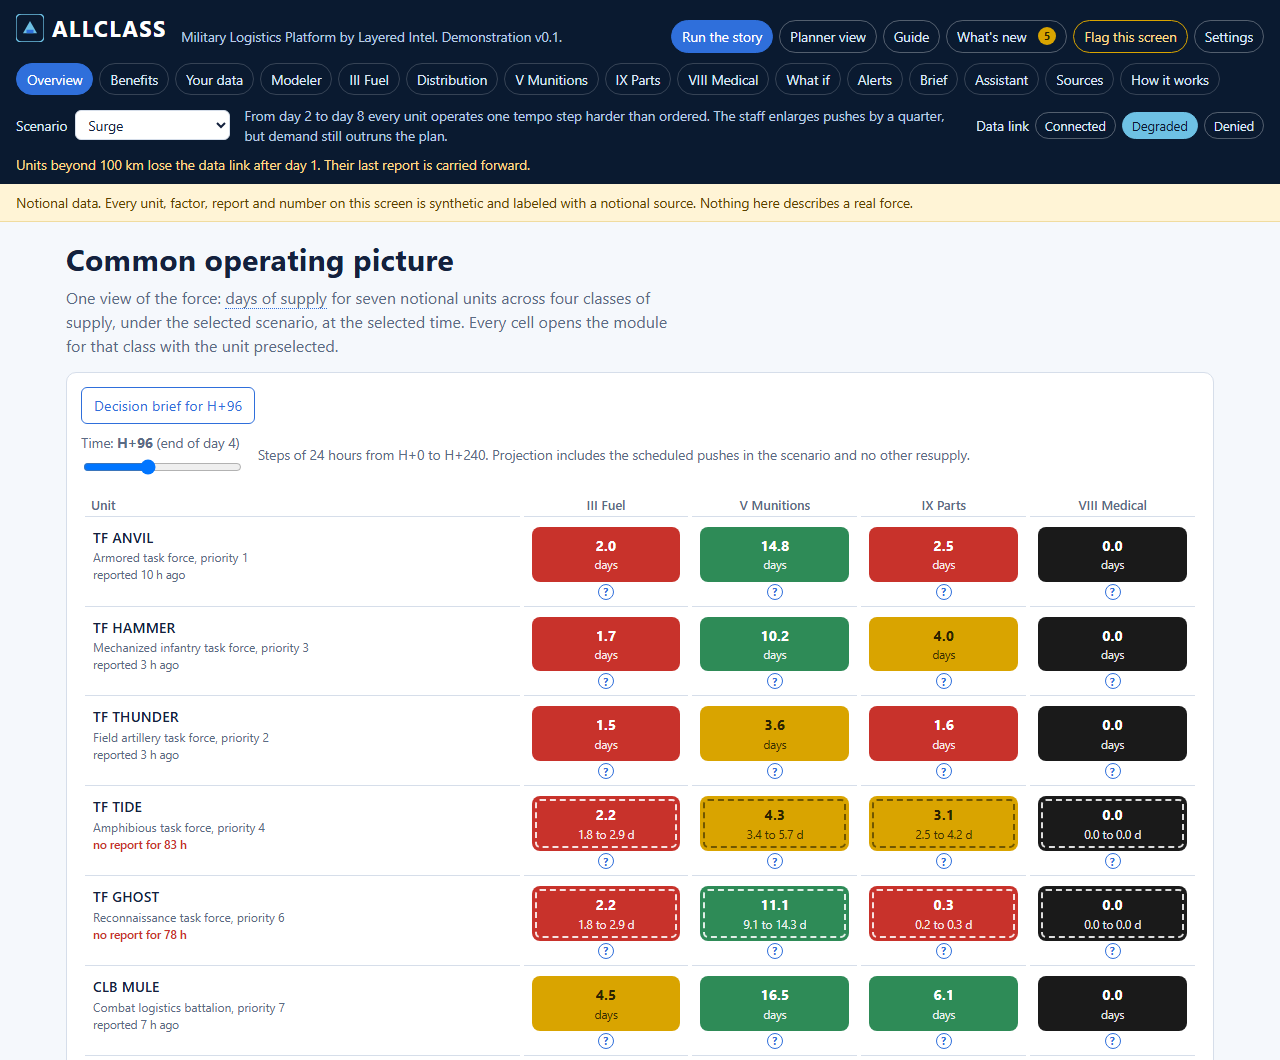This screenshot has width=1280, height=1060.
Task: Open help icon under TF ANVIL fuel cell
Action: [x=606, y=592]
